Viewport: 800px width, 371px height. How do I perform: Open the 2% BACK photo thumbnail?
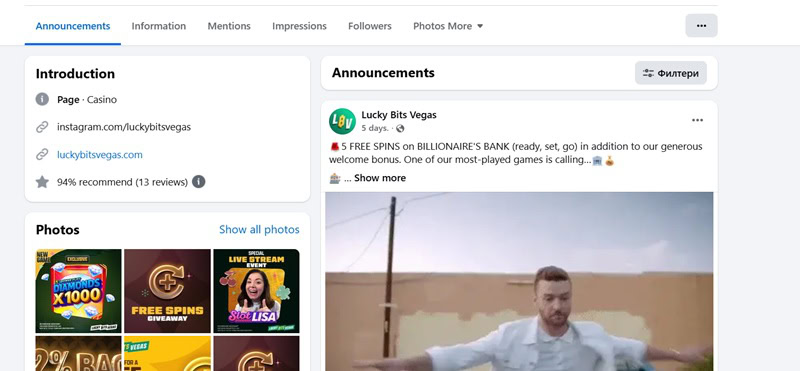pos(79,353)
